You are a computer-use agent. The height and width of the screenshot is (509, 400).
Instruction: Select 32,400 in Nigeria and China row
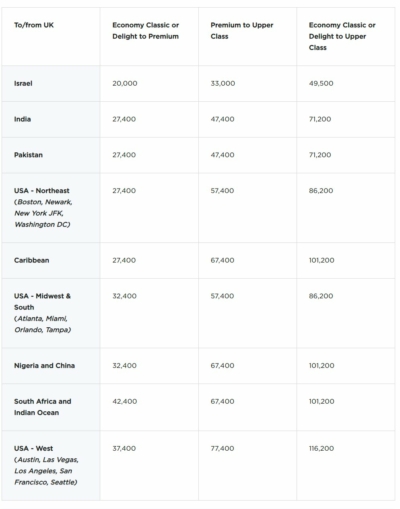pos(124,366)
